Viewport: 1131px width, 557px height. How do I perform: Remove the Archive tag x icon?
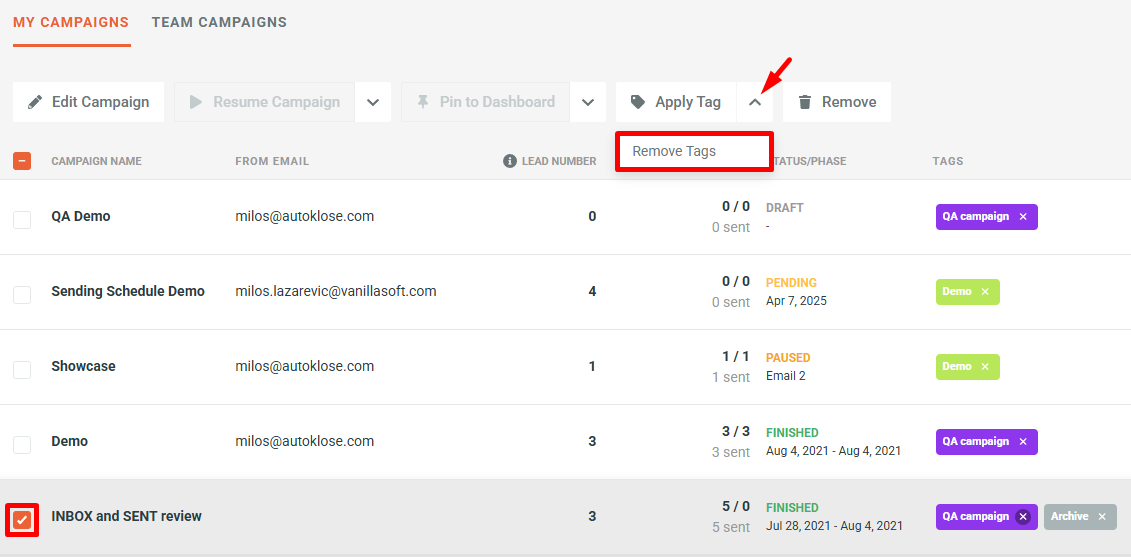tap(1102, 517)
